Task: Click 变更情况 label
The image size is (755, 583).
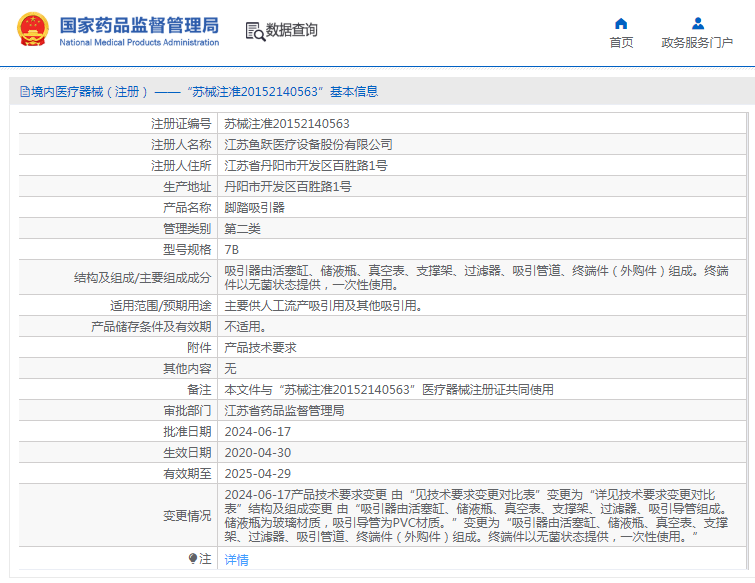Action: tap(187, 516)
